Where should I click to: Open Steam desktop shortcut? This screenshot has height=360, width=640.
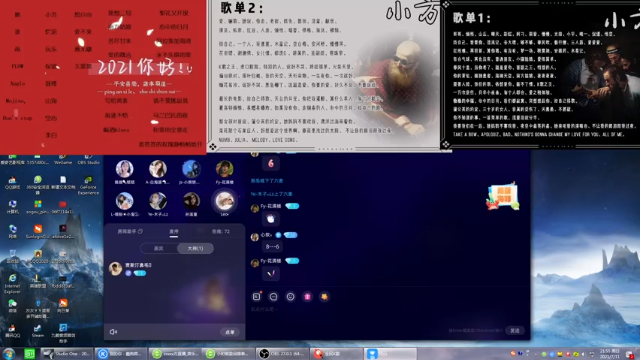coord(38,331)
